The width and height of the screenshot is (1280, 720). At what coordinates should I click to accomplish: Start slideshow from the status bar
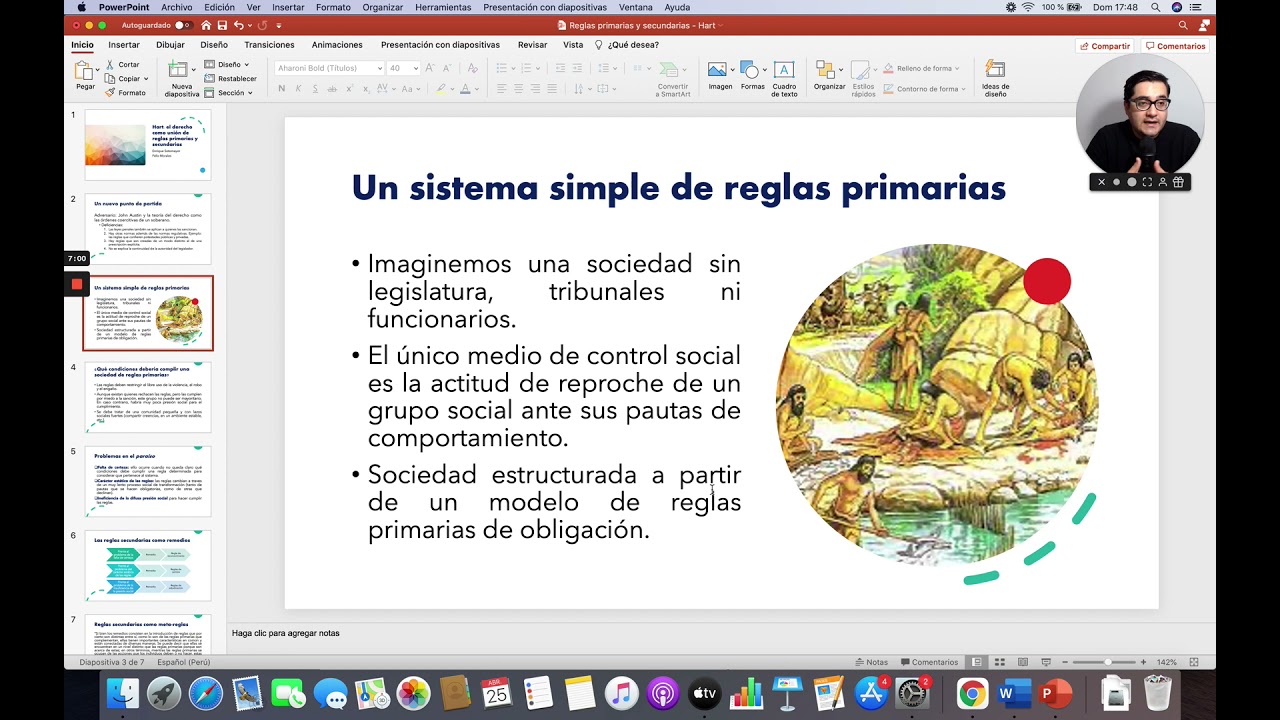(1046, 662)
